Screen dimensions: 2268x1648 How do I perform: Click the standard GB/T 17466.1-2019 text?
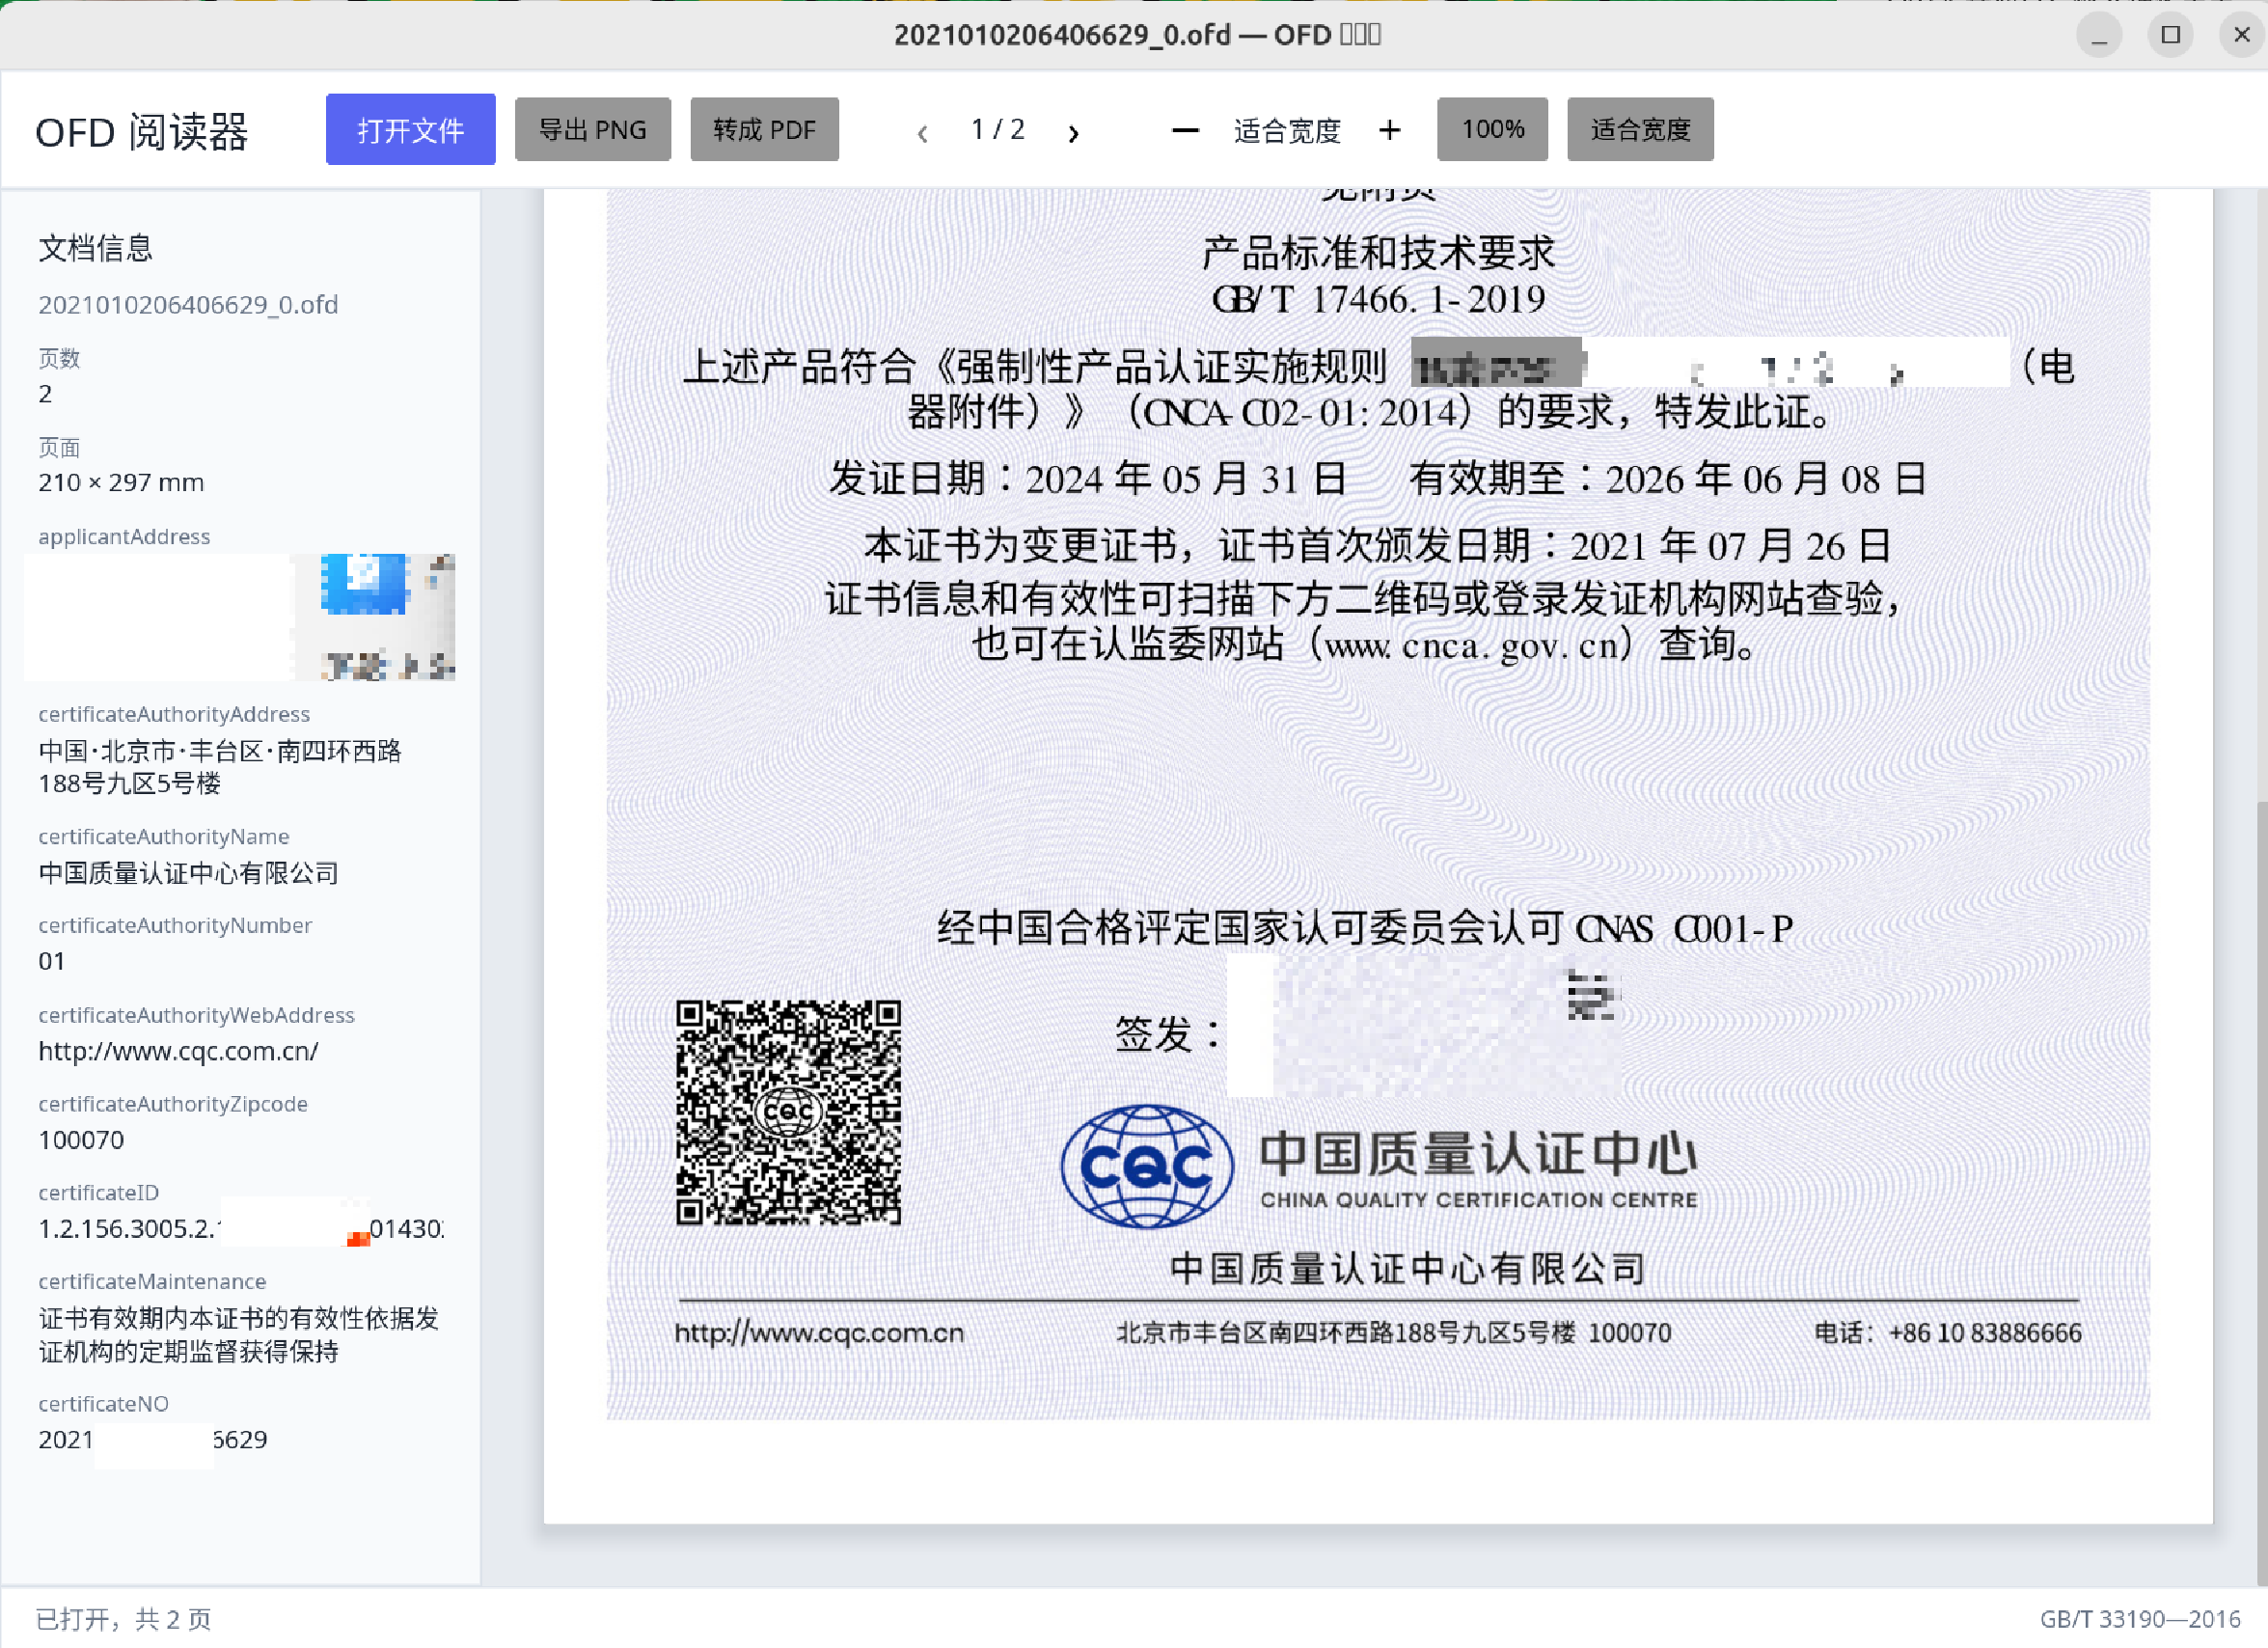point(1378,299)
